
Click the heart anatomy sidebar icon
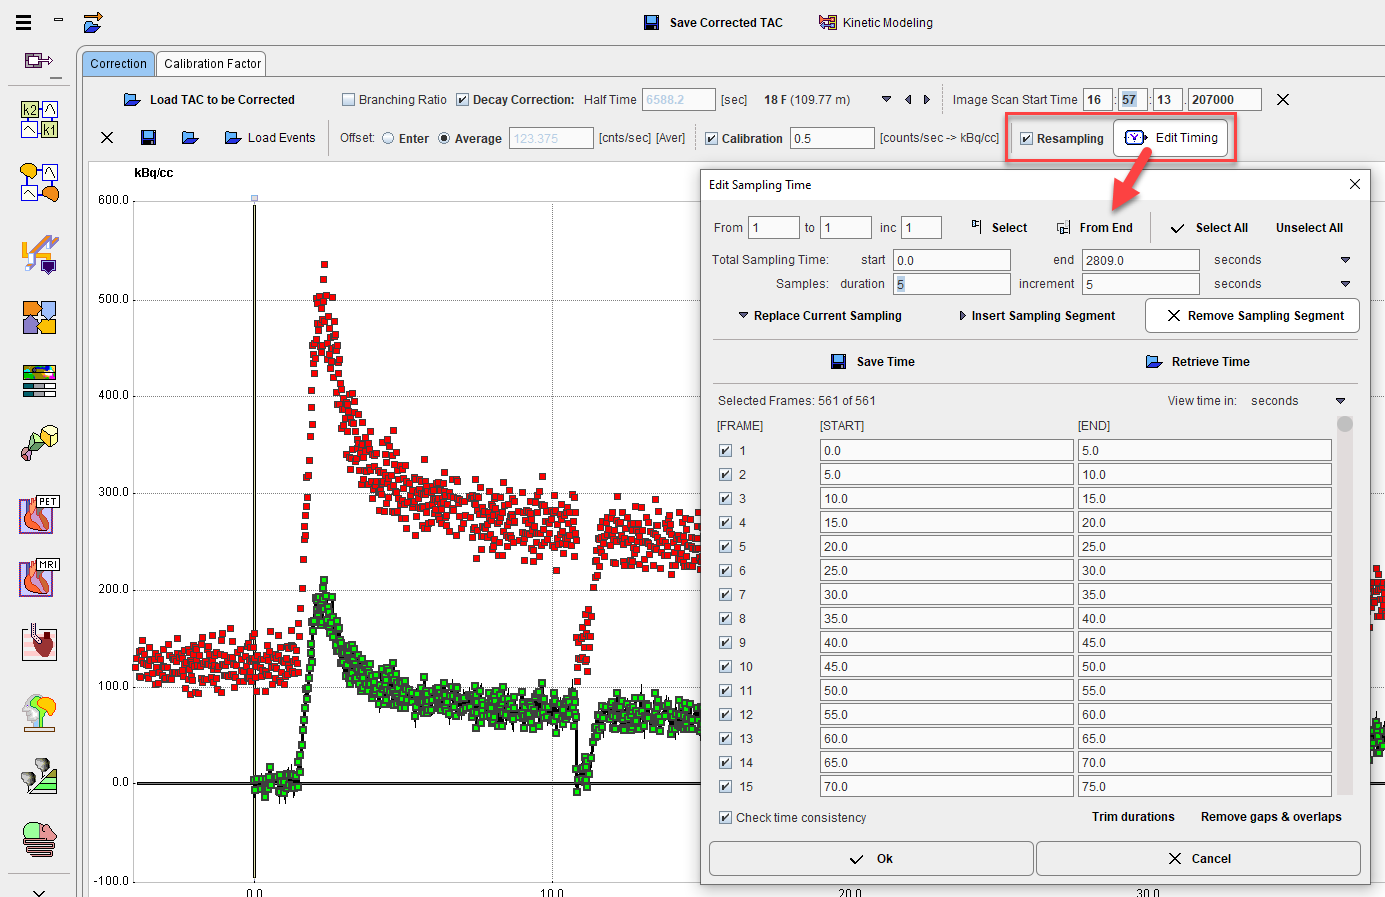[x=40, y=643]
